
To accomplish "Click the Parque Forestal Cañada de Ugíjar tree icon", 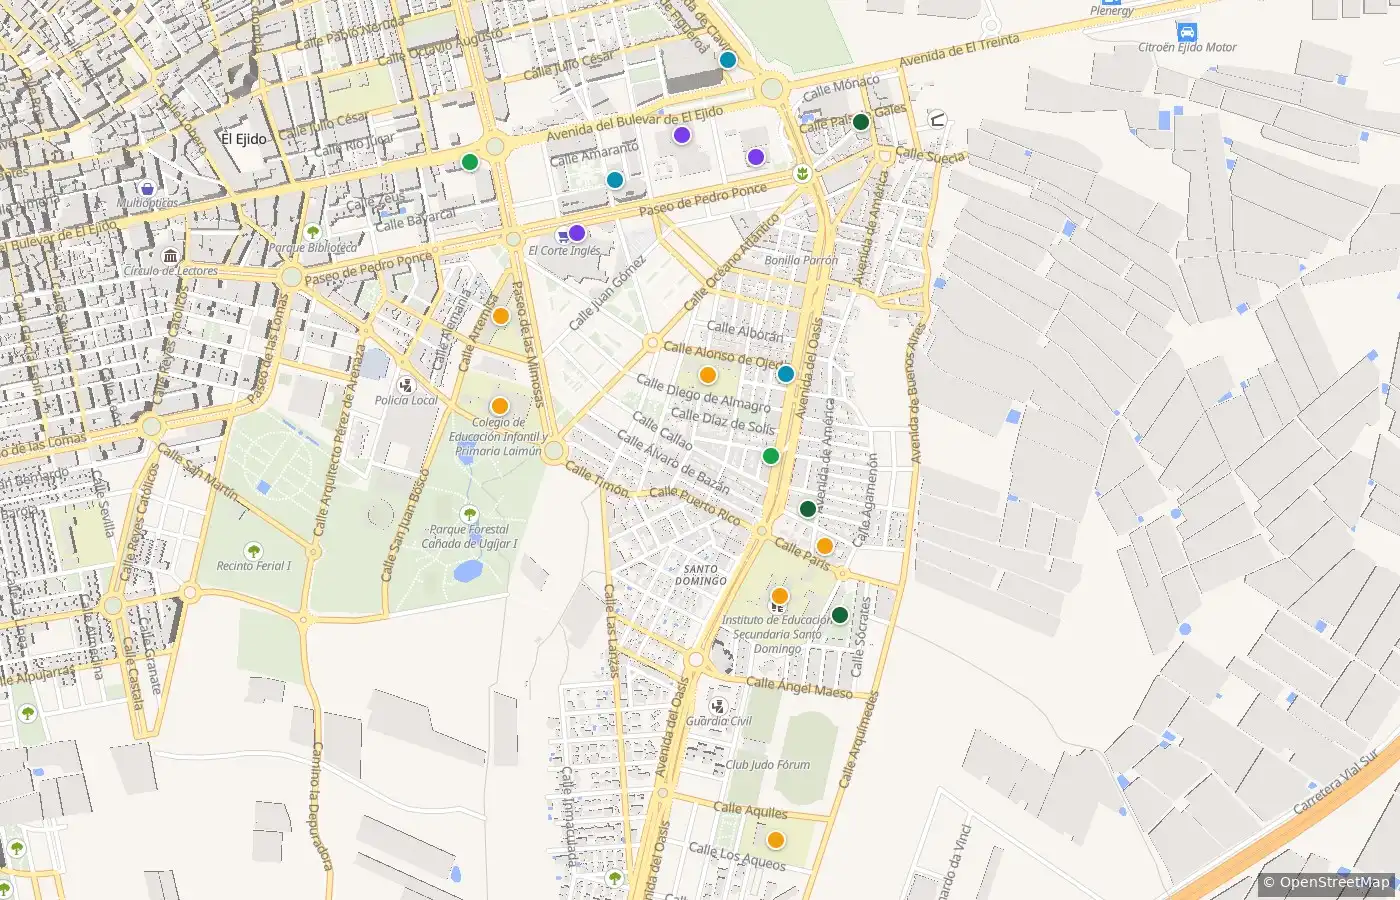I will [x=470, y=515].
